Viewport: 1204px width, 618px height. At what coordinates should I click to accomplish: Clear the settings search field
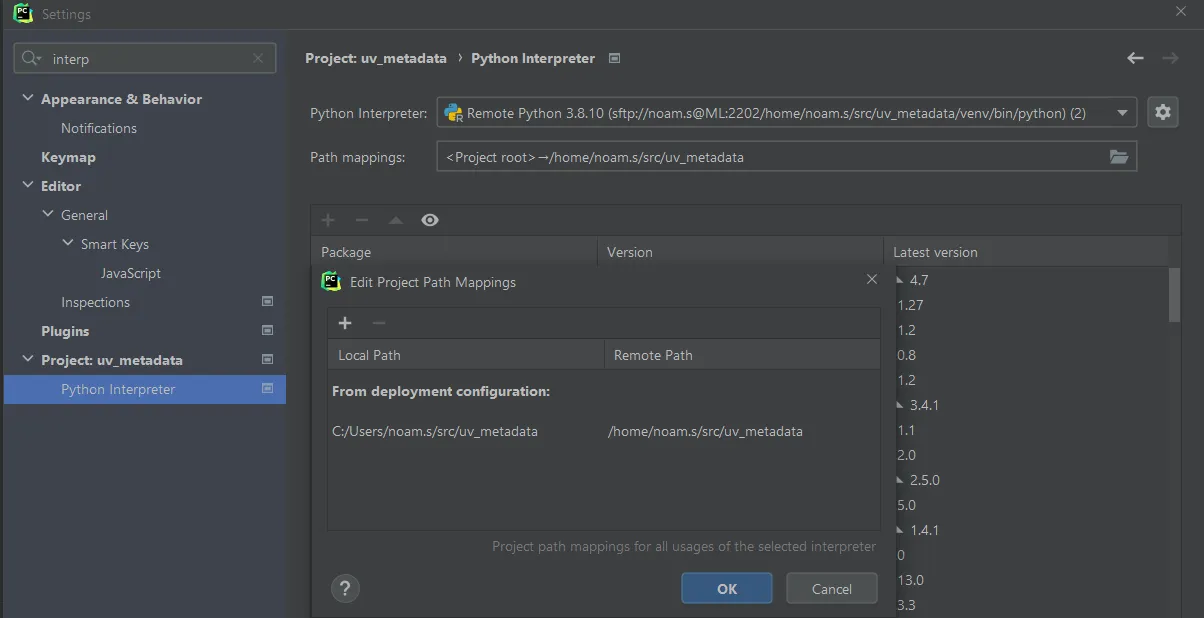[258, 59]
